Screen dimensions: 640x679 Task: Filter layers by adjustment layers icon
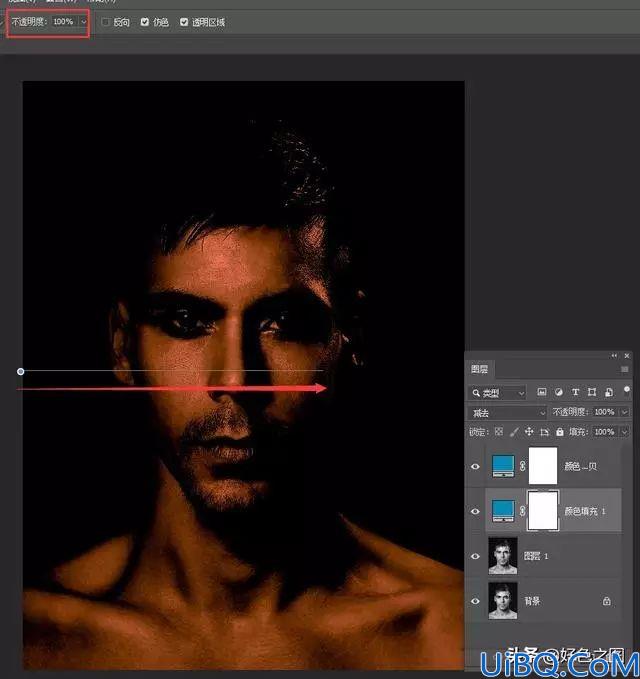point(559,392)
